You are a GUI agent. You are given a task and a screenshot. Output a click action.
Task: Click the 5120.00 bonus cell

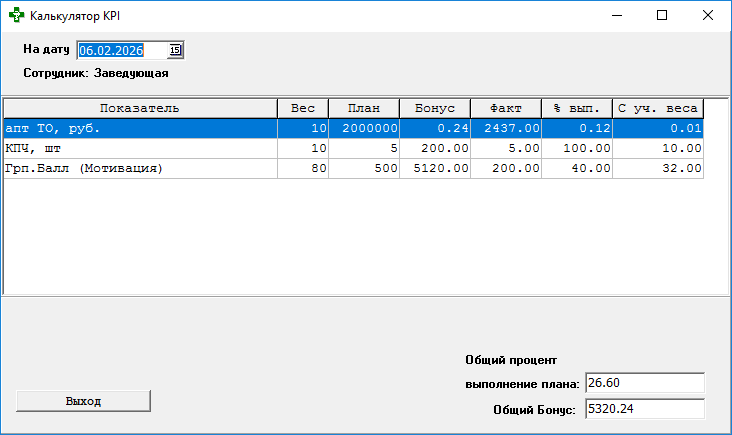coord(435,168)
